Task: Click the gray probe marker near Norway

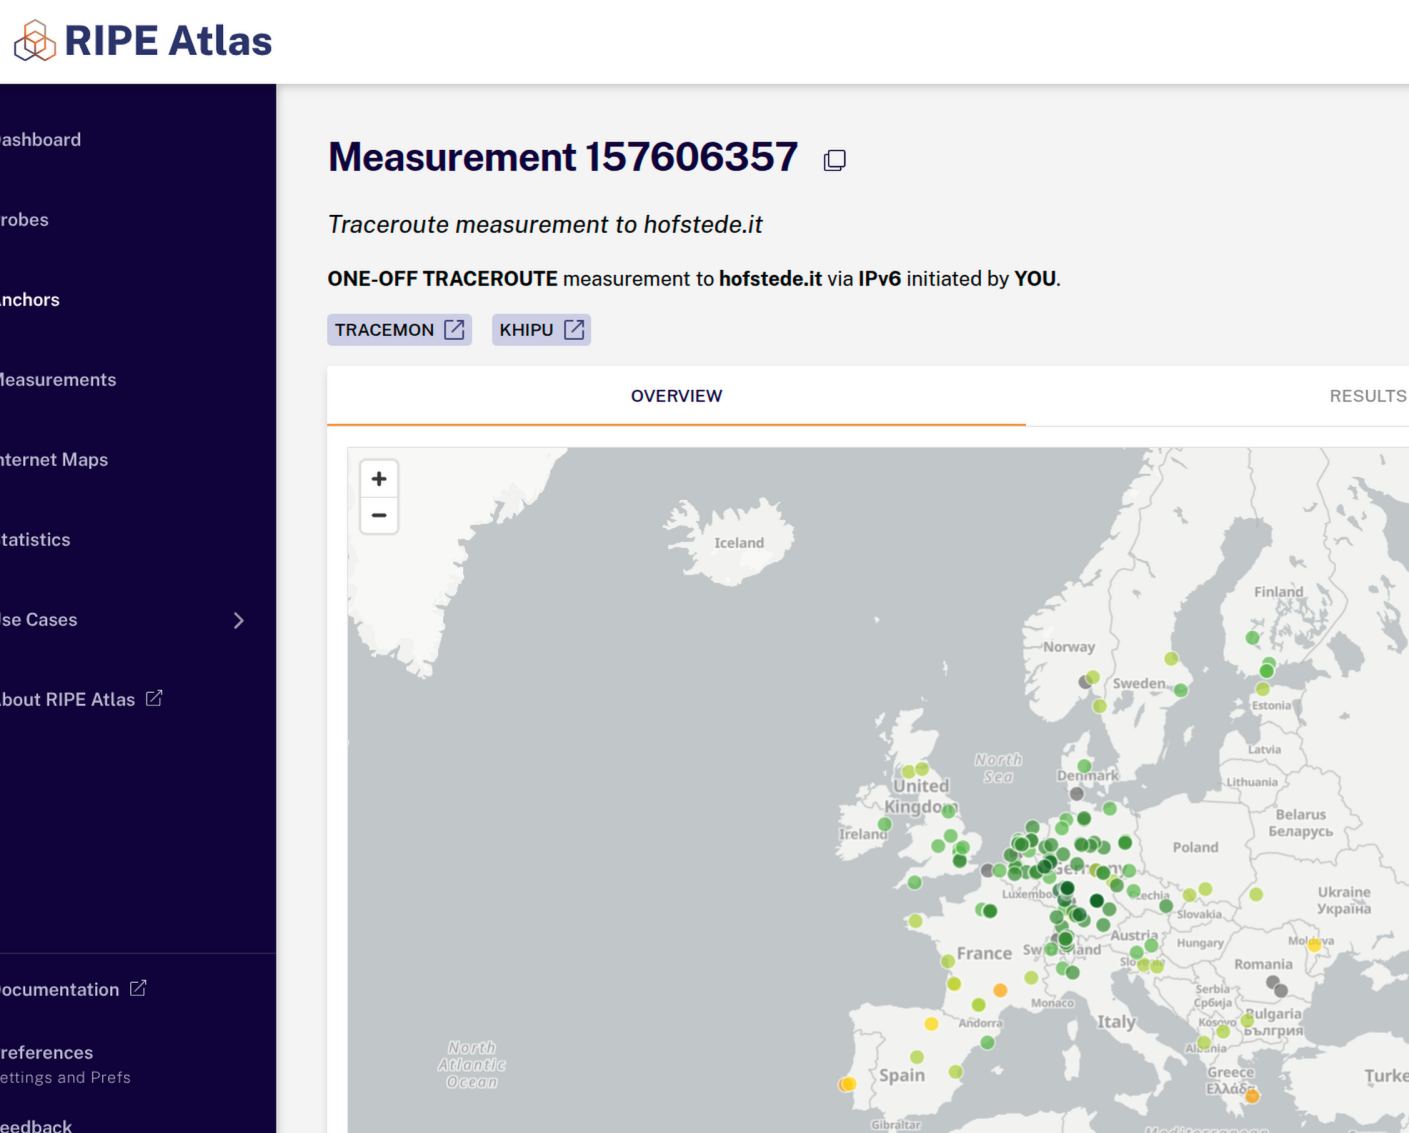Action: 1085,682
